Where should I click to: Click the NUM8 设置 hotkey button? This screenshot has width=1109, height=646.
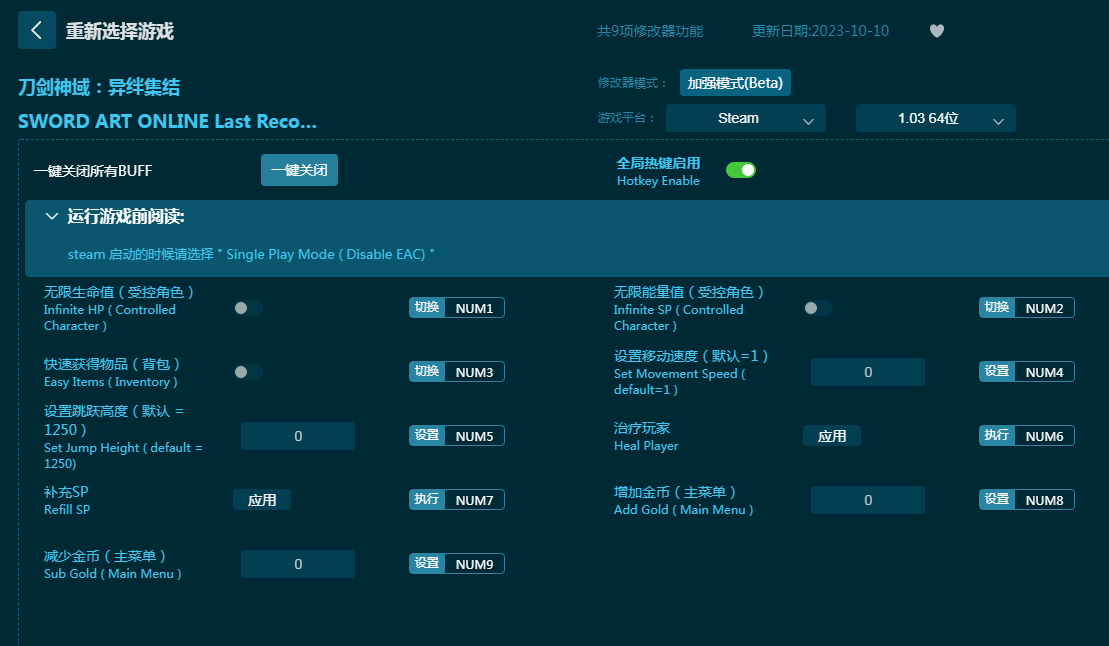pos(1026,500)
